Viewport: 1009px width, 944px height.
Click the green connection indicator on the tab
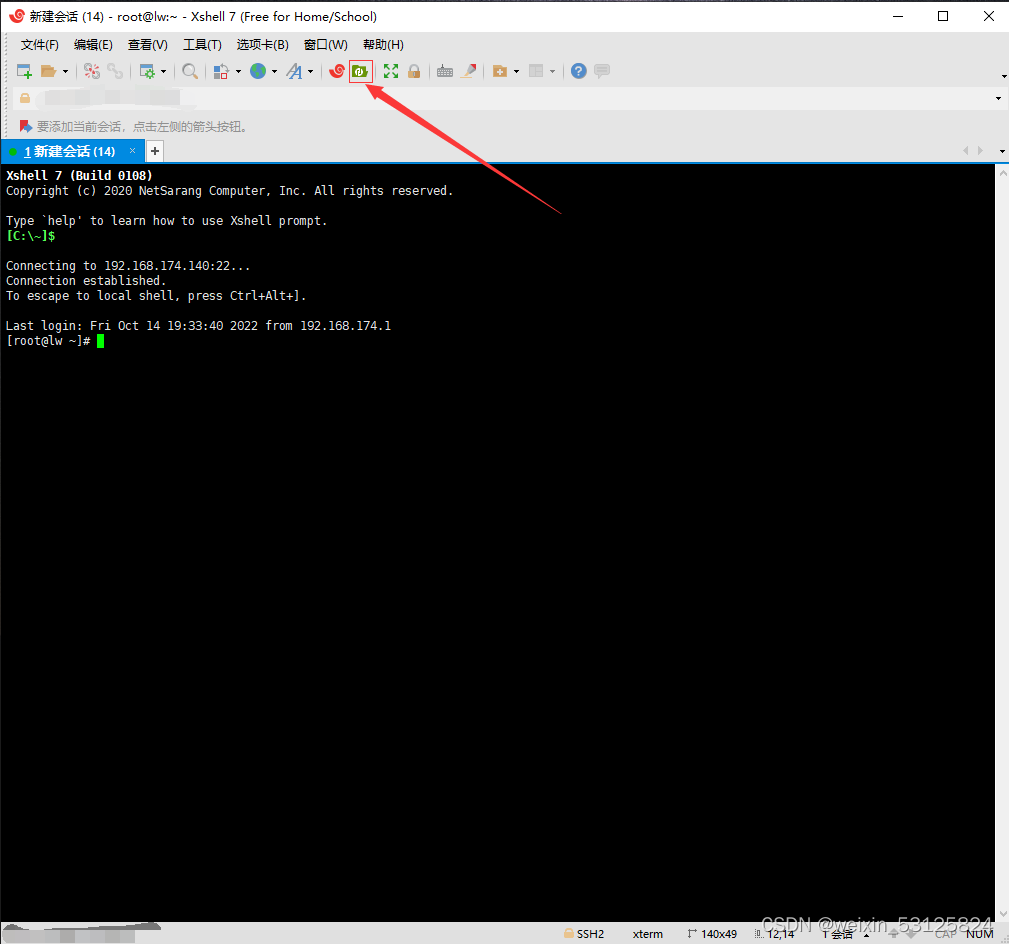[11, 150]
